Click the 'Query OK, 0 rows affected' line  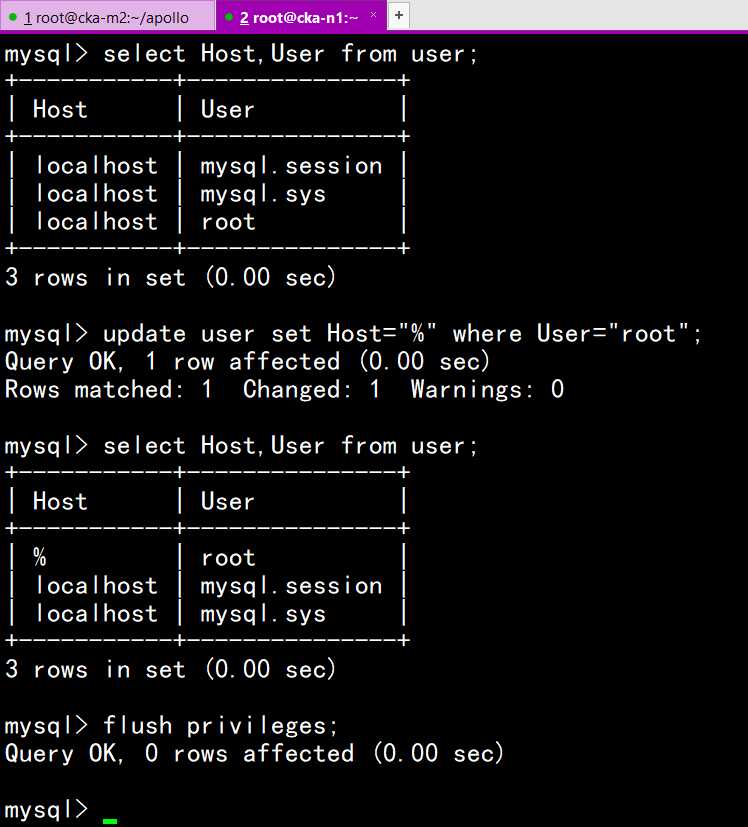click(254, 753)
